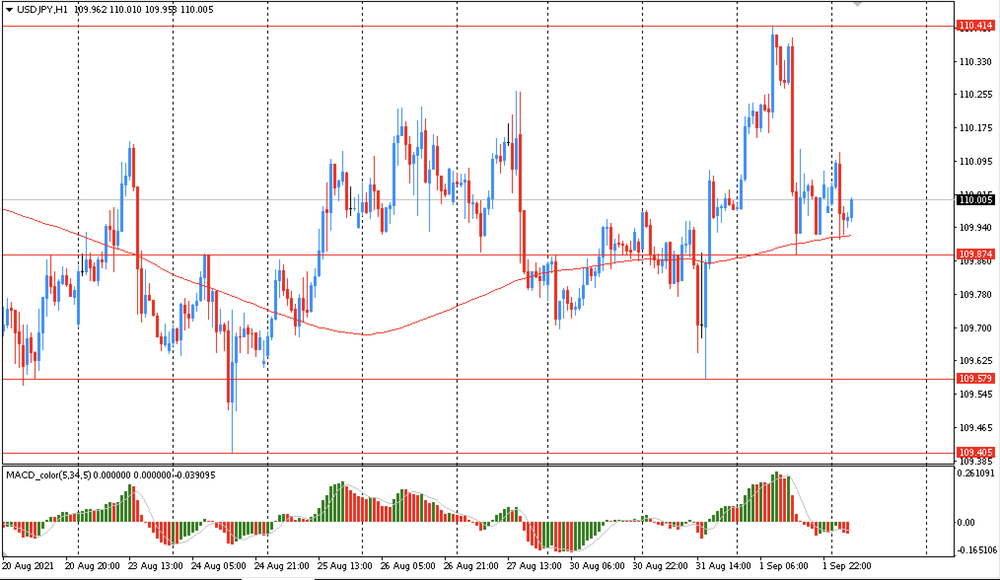Click the 109.700 price axis label
Screen dimensions: 1000x580
coord(976,328)
